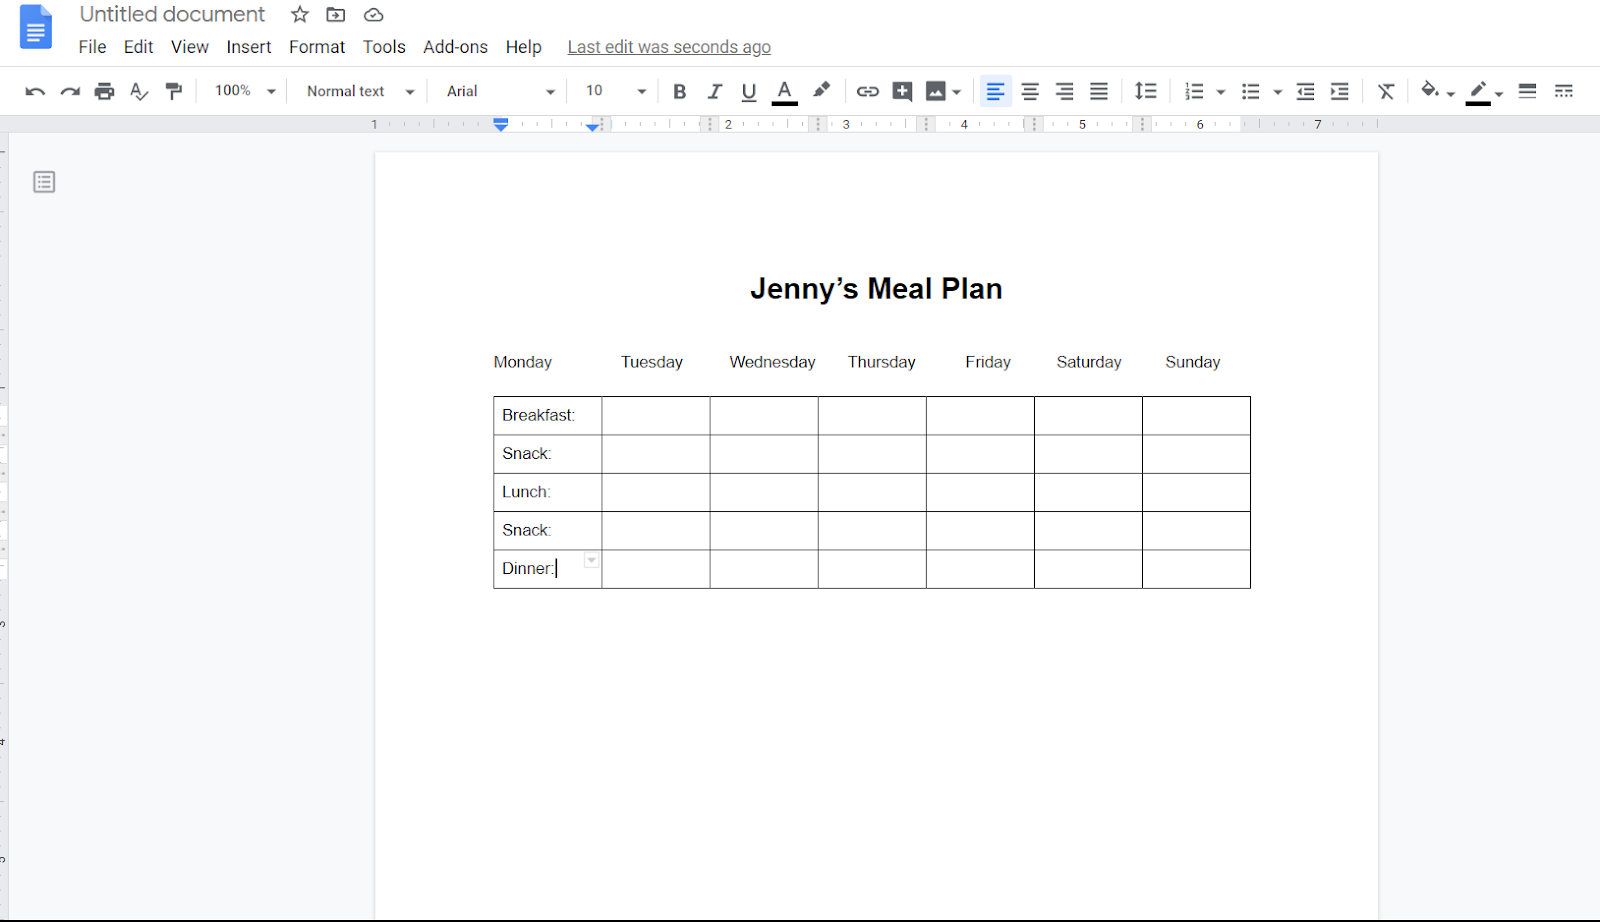Click the Undo arrow icon
1600x922 pixels.
tap(35, 91)
